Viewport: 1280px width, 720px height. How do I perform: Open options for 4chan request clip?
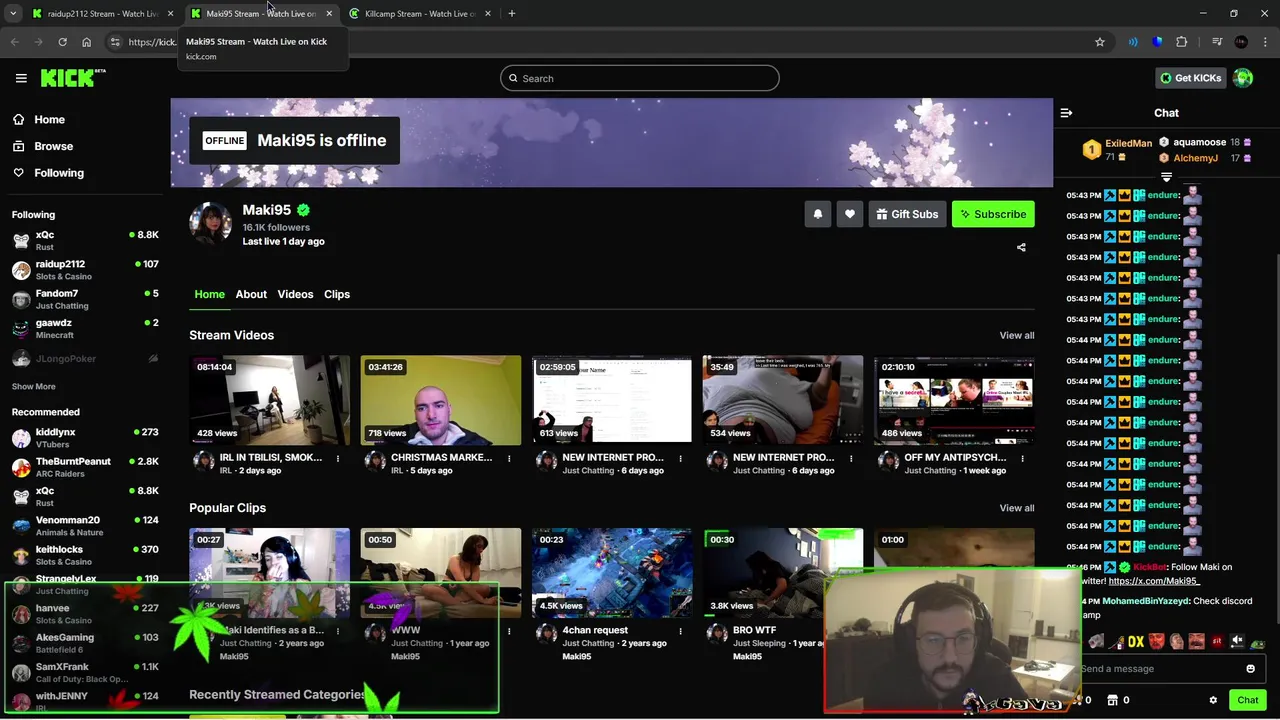[680, 631]
